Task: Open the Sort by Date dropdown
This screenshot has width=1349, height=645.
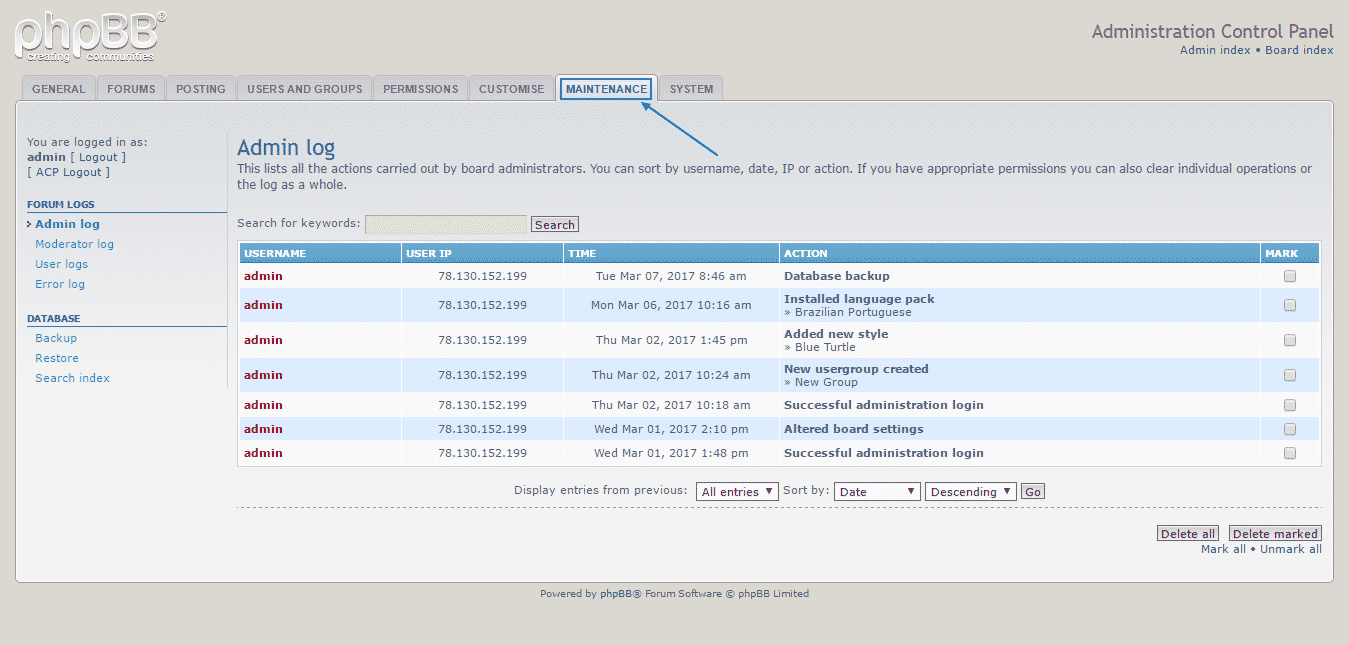Action: pyautogui.click(x=876, y=491)
